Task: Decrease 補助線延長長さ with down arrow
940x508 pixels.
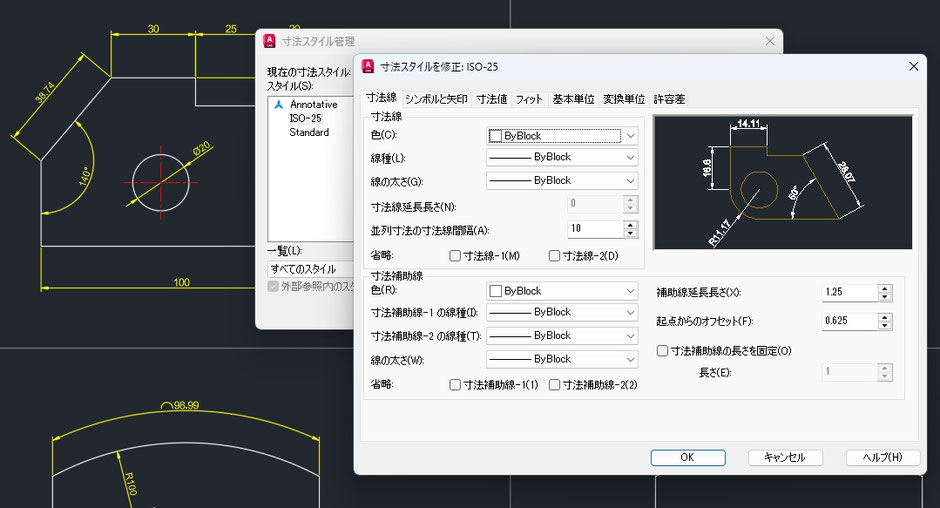Action: point(885,297)
